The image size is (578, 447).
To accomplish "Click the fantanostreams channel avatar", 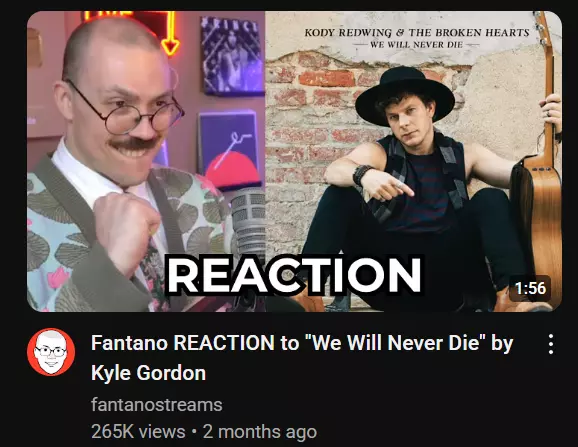I will coord(51,352).
